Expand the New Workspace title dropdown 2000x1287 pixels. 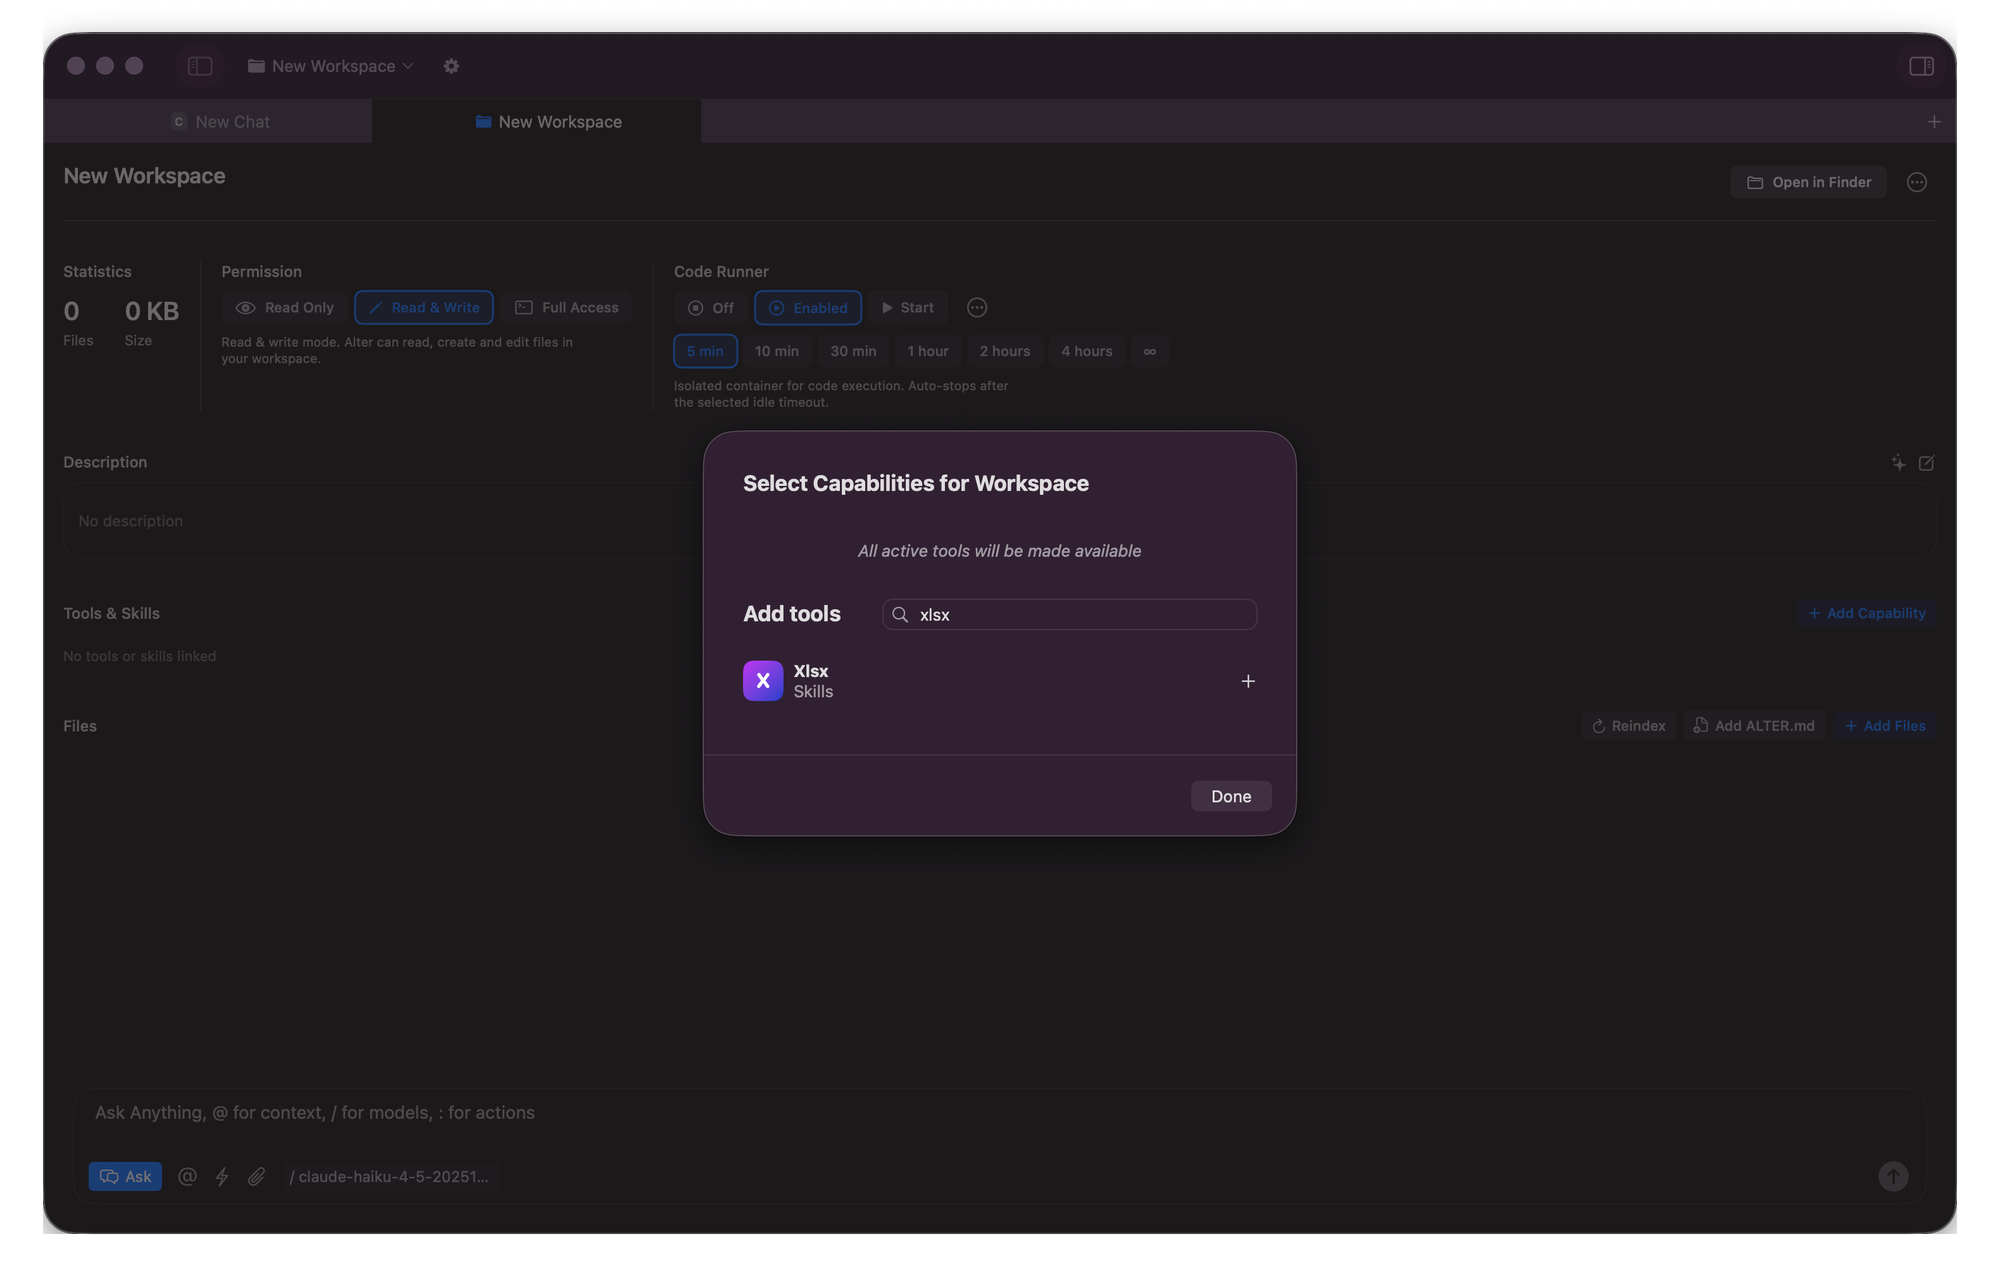[x=331, y=66]
